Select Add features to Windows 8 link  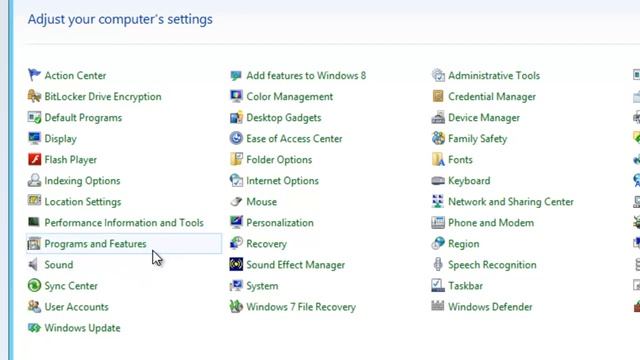click(x=306, y=76)
